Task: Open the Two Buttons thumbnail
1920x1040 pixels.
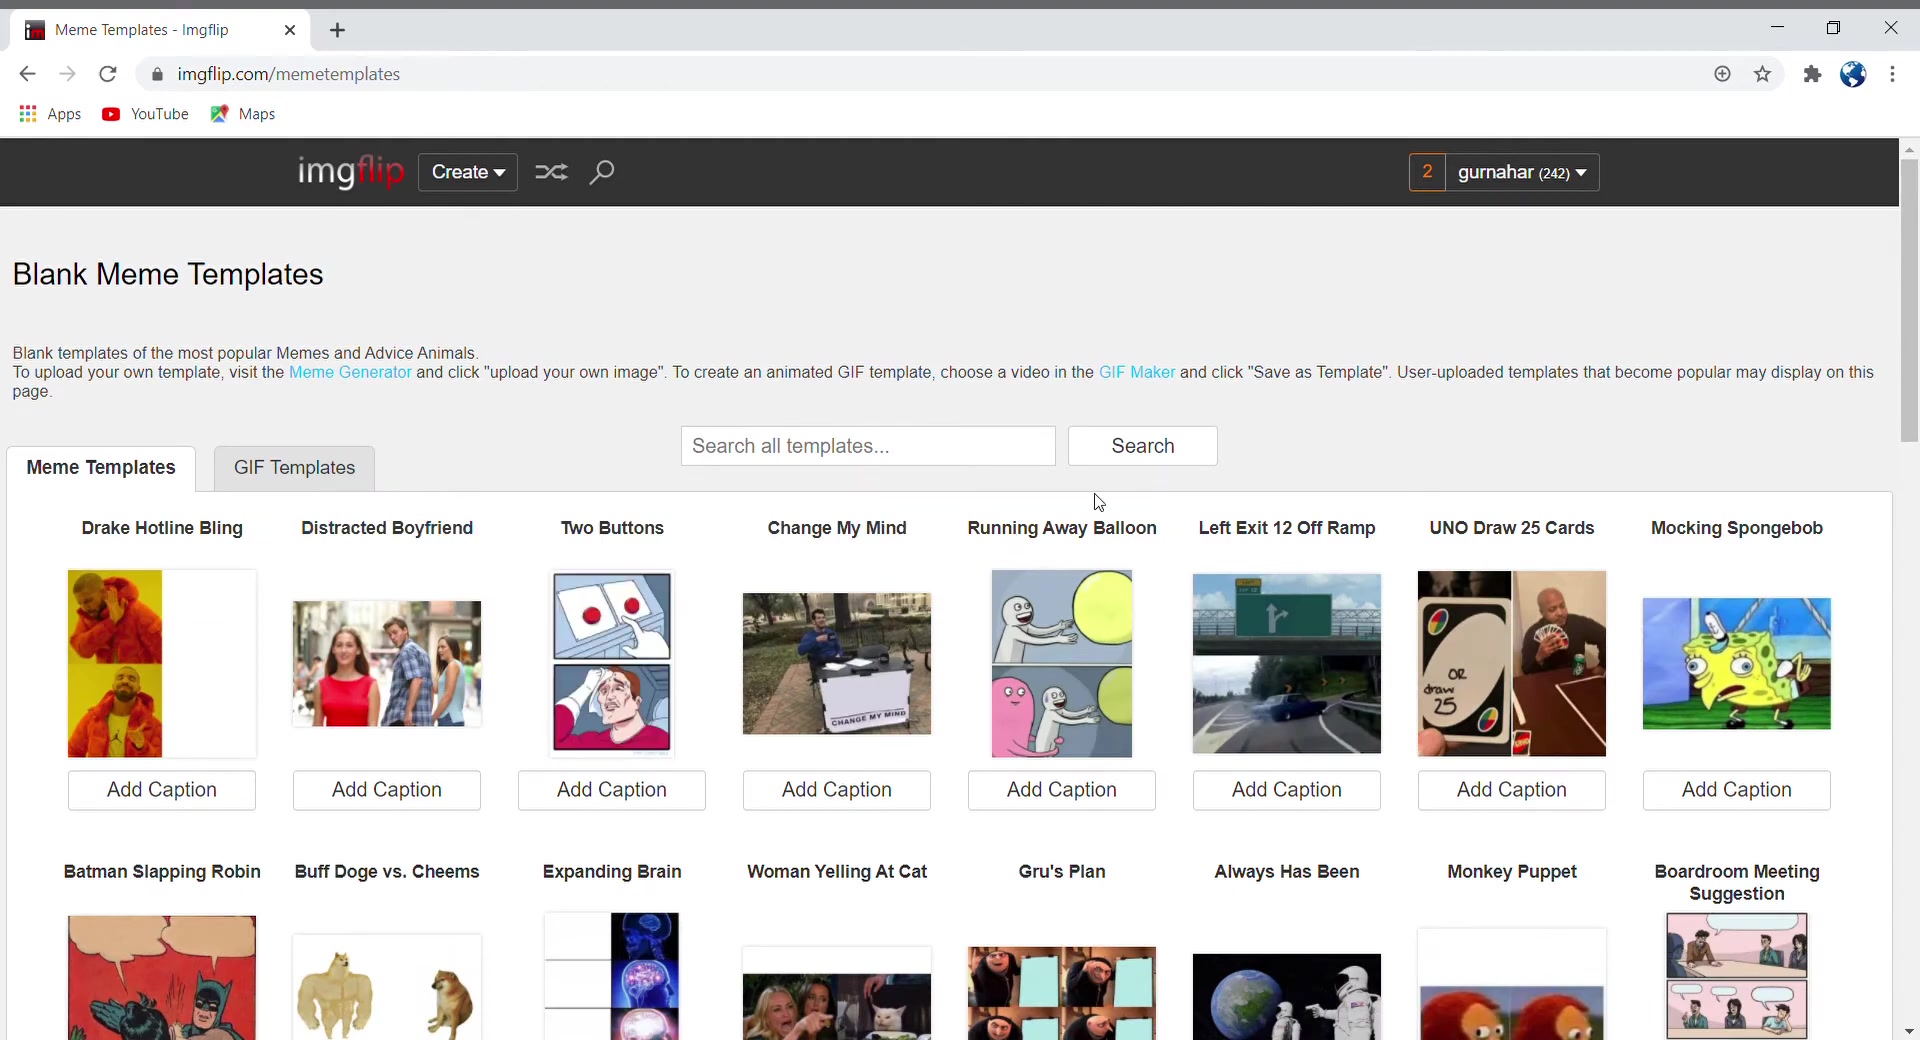Action: 612,664
